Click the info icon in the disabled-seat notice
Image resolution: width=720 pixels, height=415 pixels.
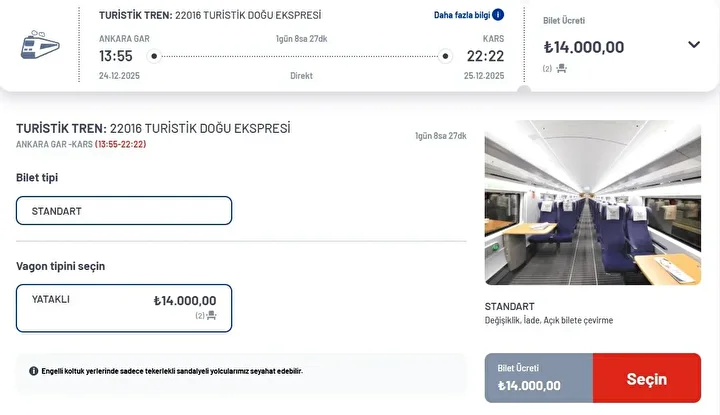tap(34, 371)
